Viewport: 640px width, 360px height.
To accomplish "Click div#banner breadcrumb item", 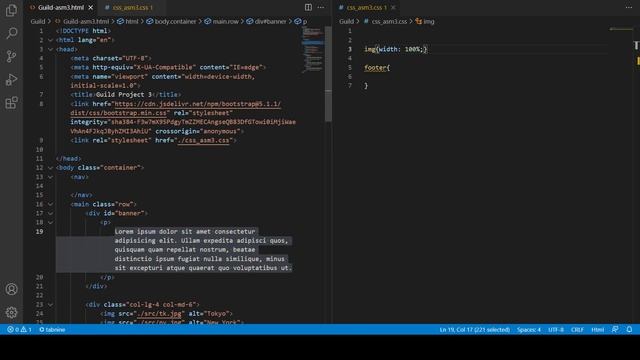I will pos(266,21).
